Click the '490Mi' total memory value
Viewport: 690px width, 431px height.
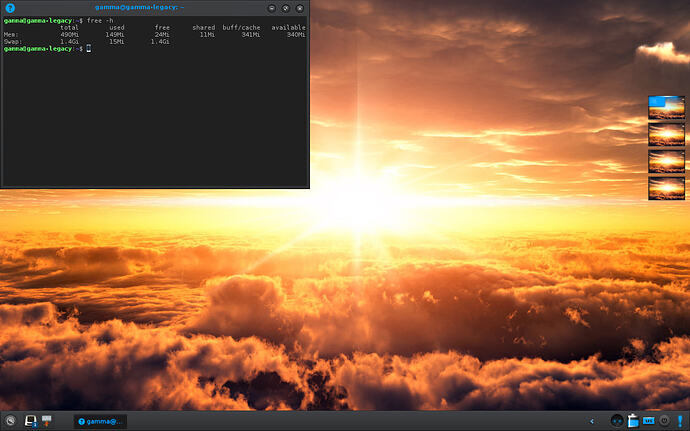(70, 34)
